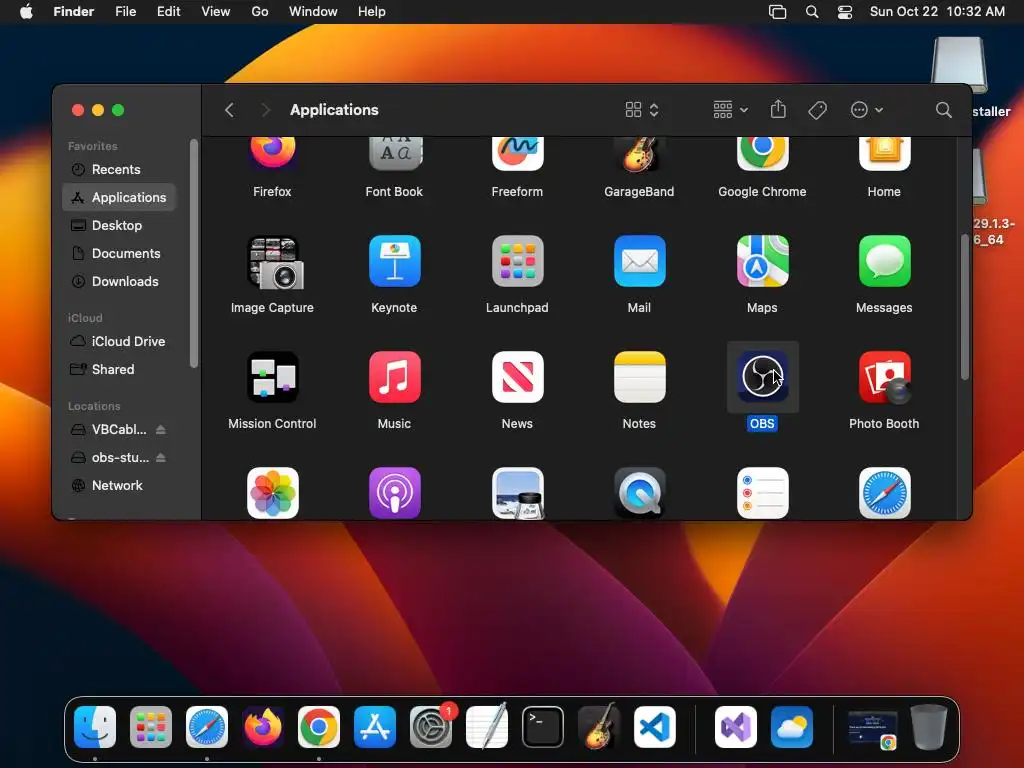
Task: Open the OBS application icon
Action: click(x=762, y=377)
